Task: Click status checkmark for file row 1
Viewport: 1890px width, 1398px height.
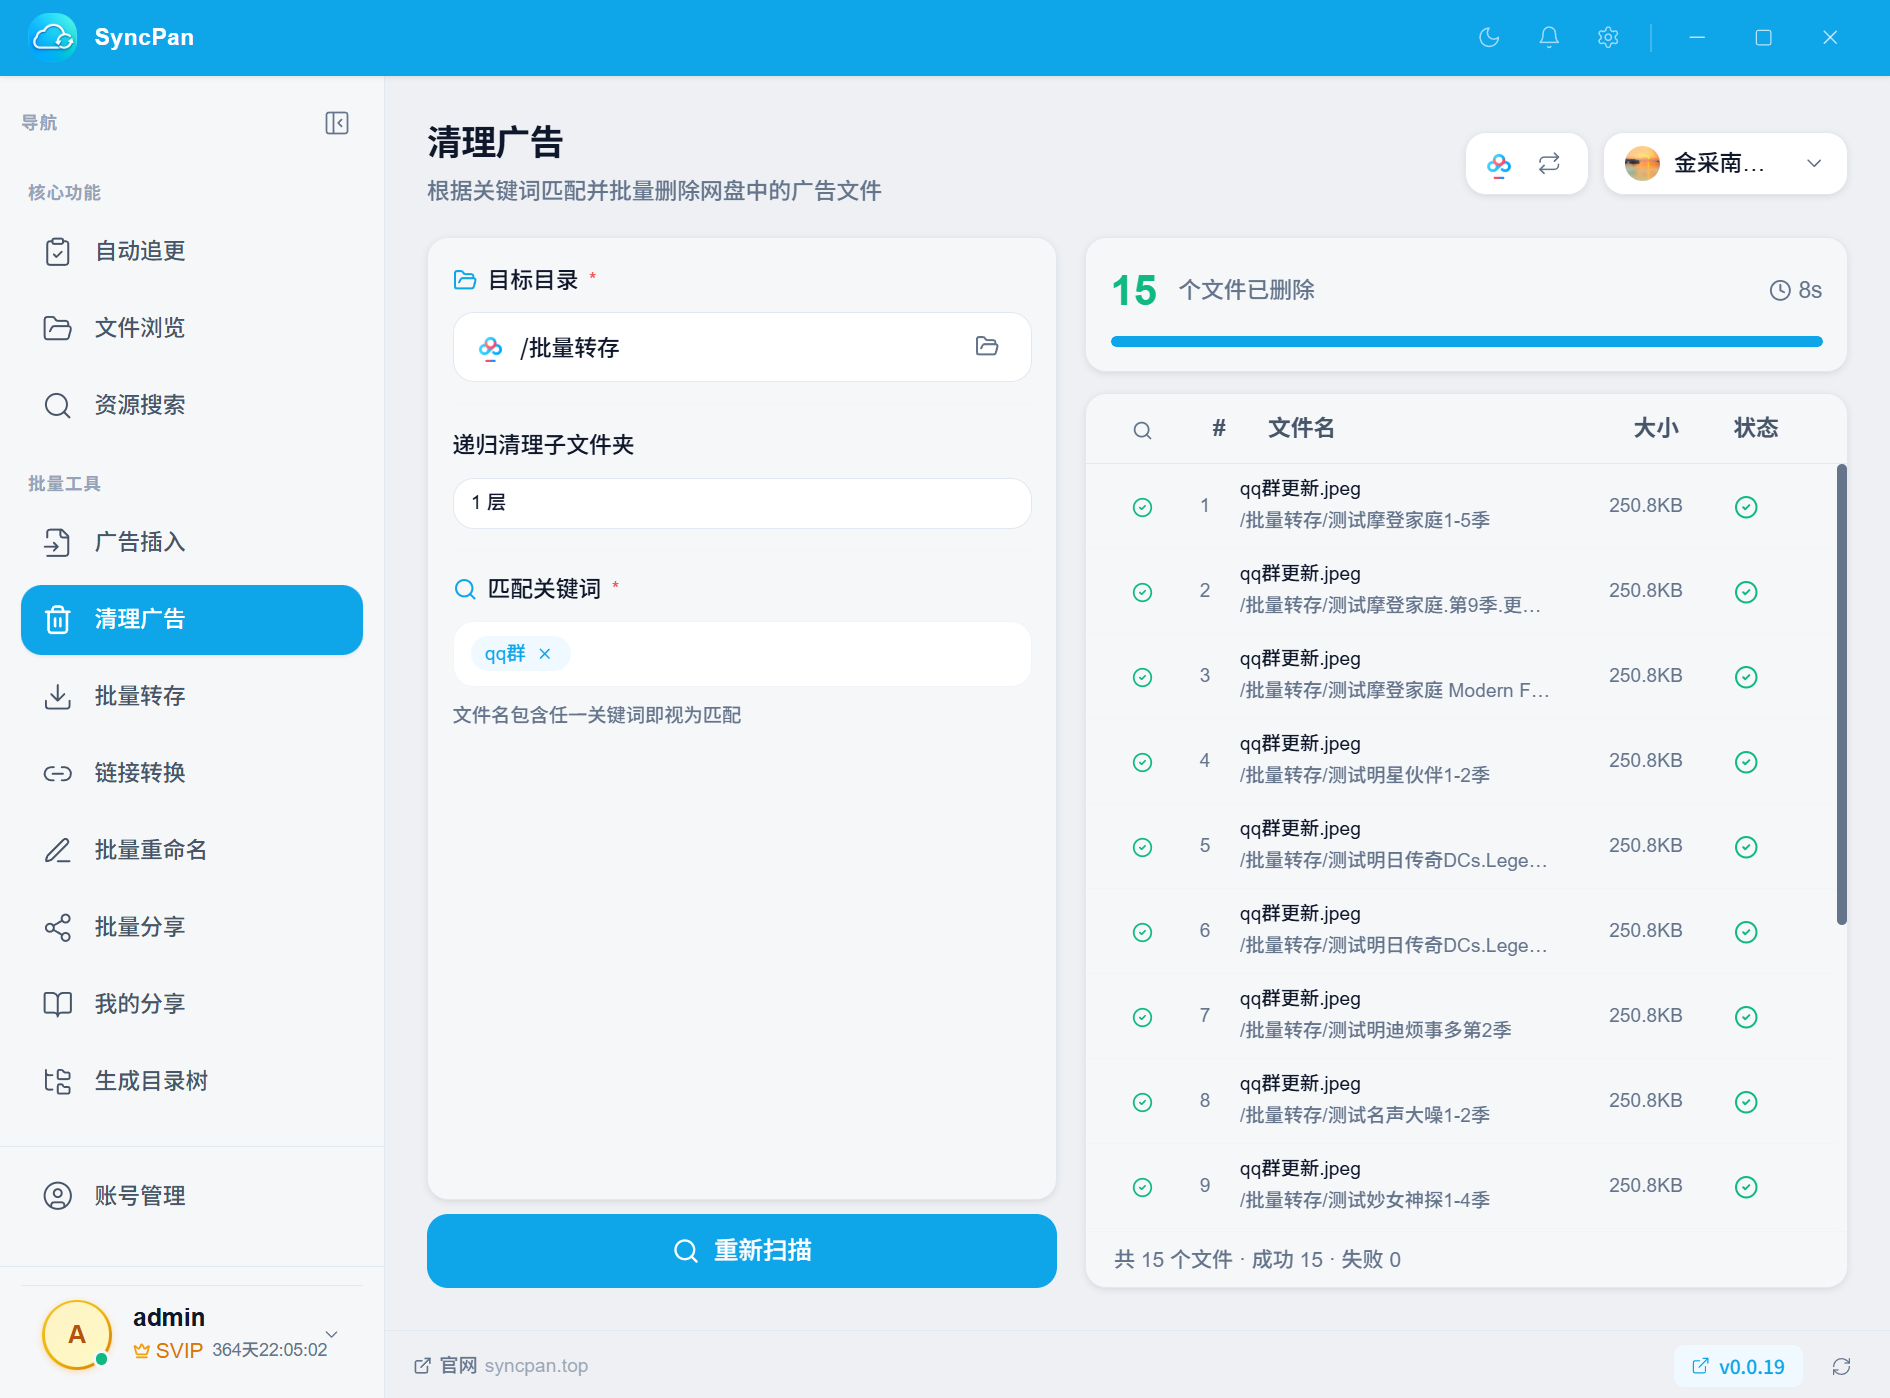Action: pos(1746,507)
